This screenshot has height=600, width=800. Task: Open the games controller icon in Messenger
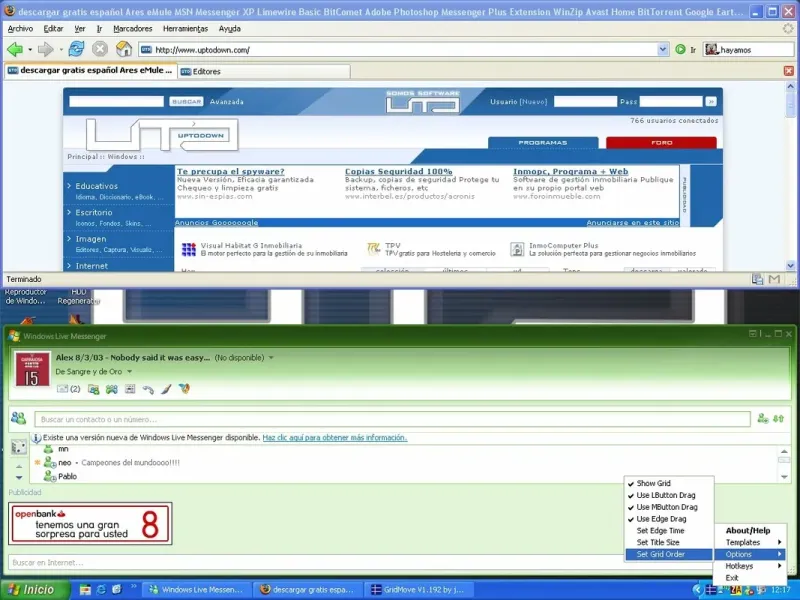pos(112,389)
